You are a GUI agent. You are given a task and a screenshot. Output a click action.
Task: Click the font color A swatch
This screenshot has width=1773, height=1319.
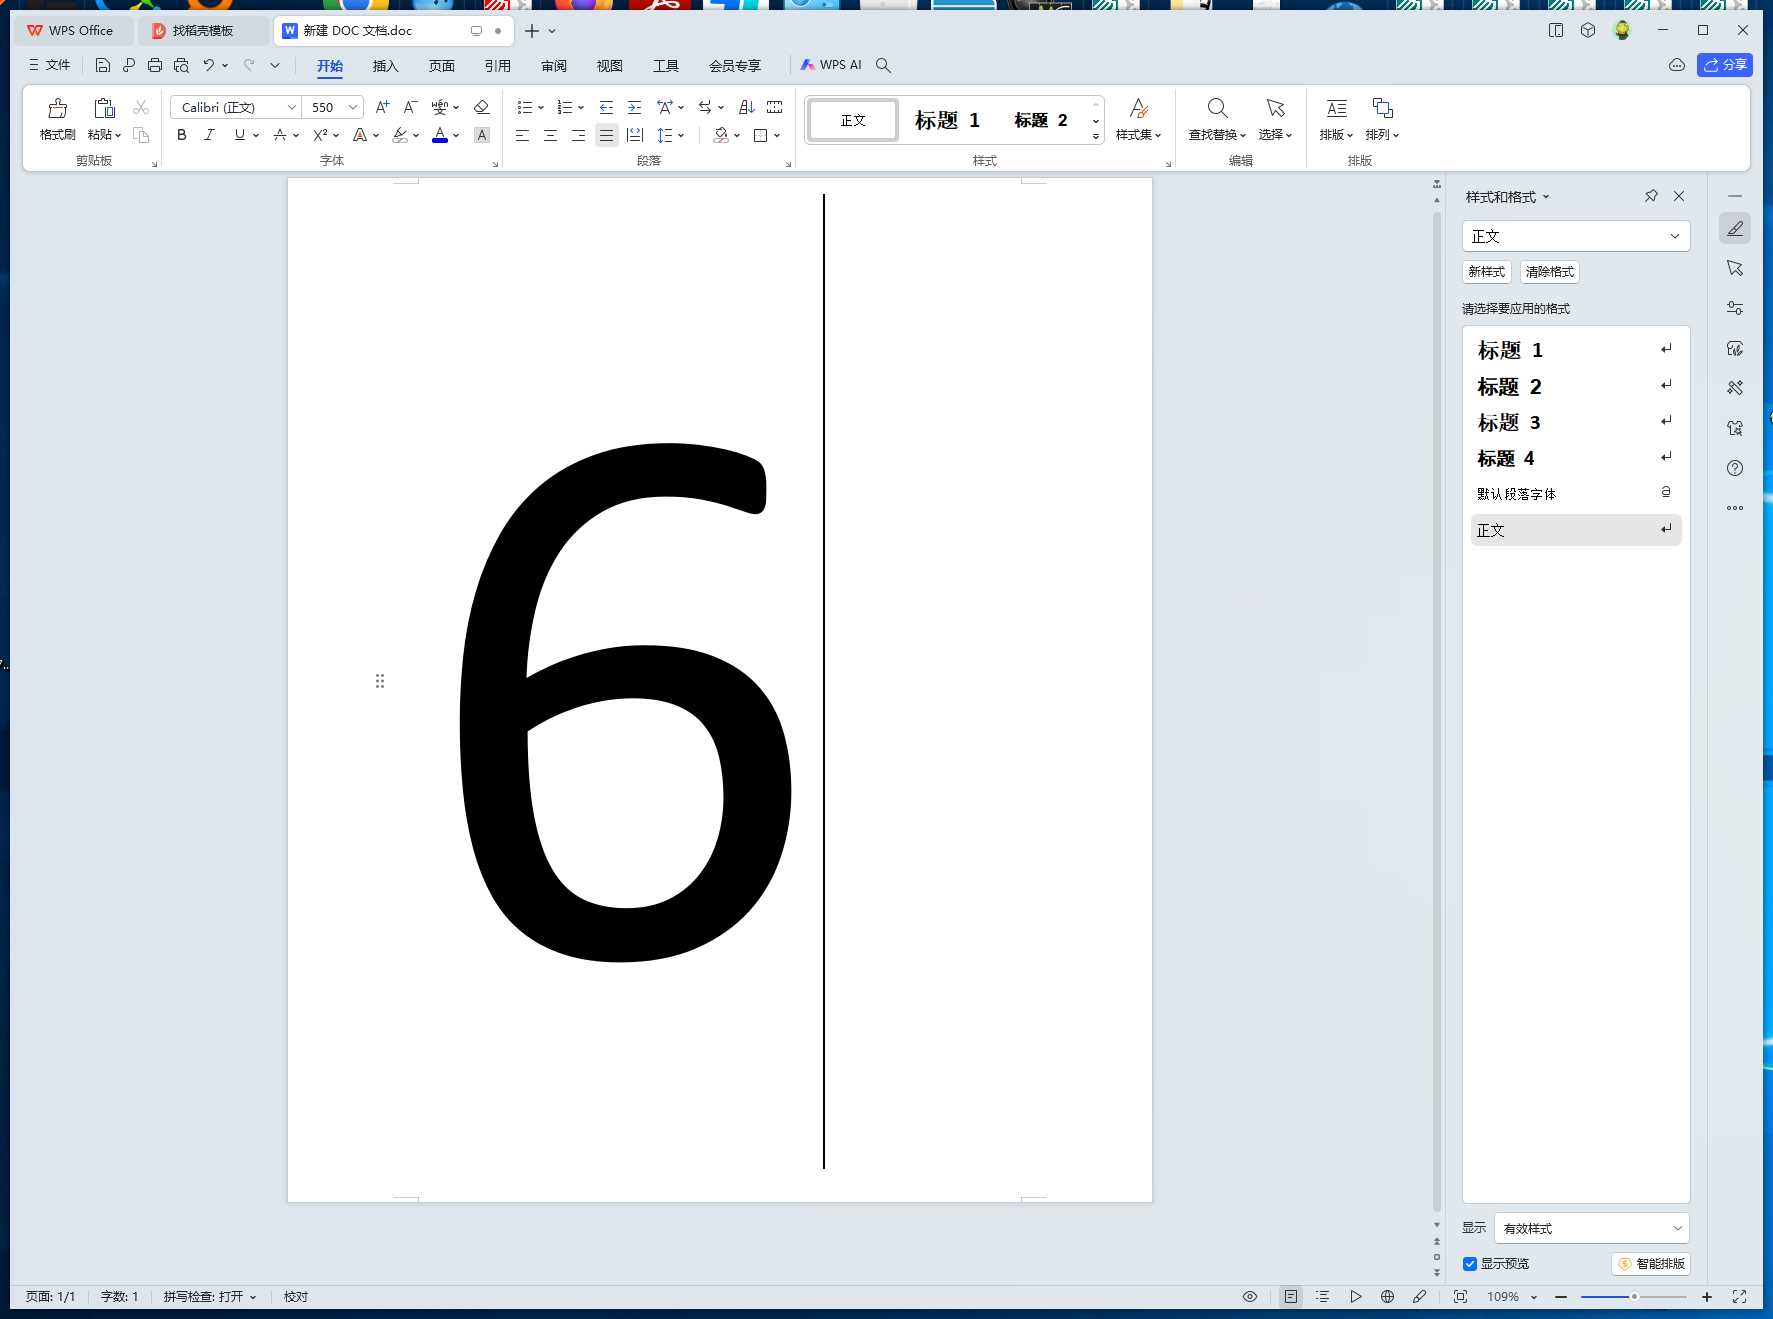point(440,135)
